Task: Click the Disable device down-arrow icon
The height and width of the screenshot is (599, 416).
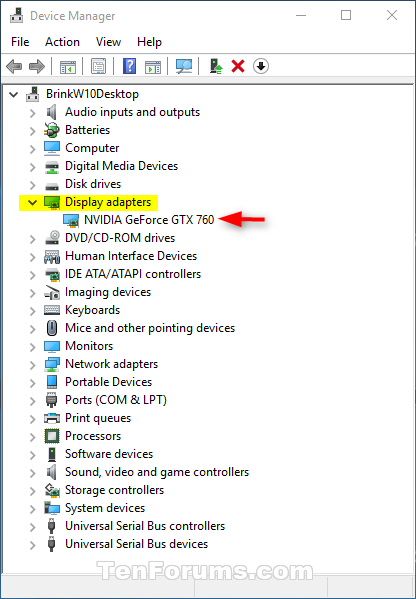Action: (x=261, y=66)
